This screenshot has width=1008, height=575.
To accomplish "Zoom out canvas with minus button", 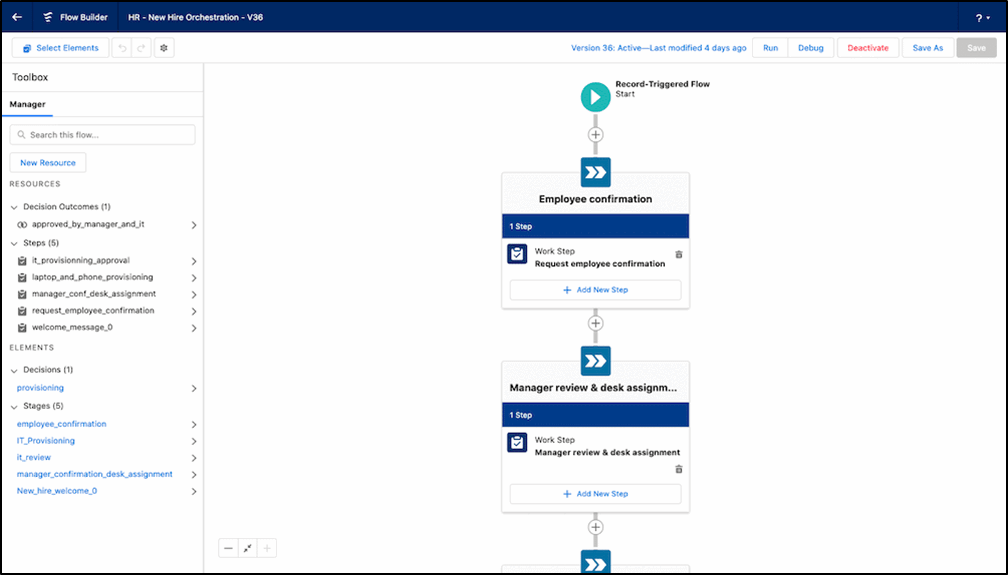I will click(x=229, y=548).
